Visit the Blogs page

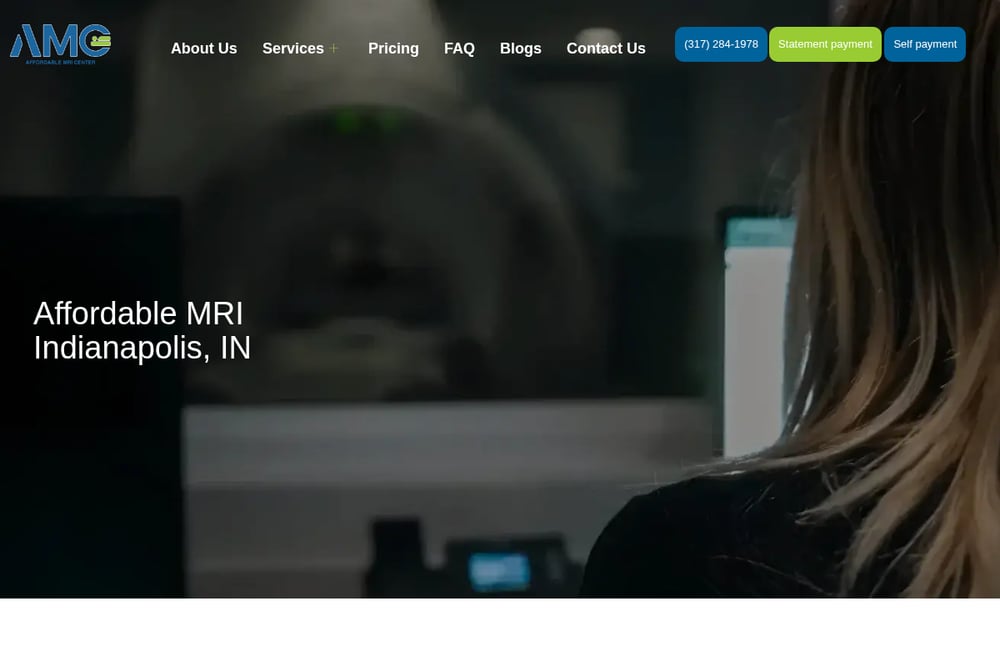[x=520, y=48]
